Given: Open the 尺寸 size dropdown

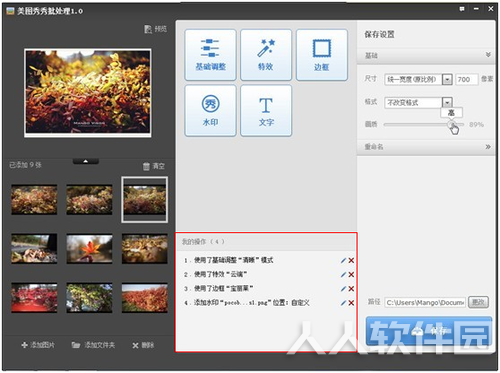Looking at the screenshot, I should click(447, 79).
